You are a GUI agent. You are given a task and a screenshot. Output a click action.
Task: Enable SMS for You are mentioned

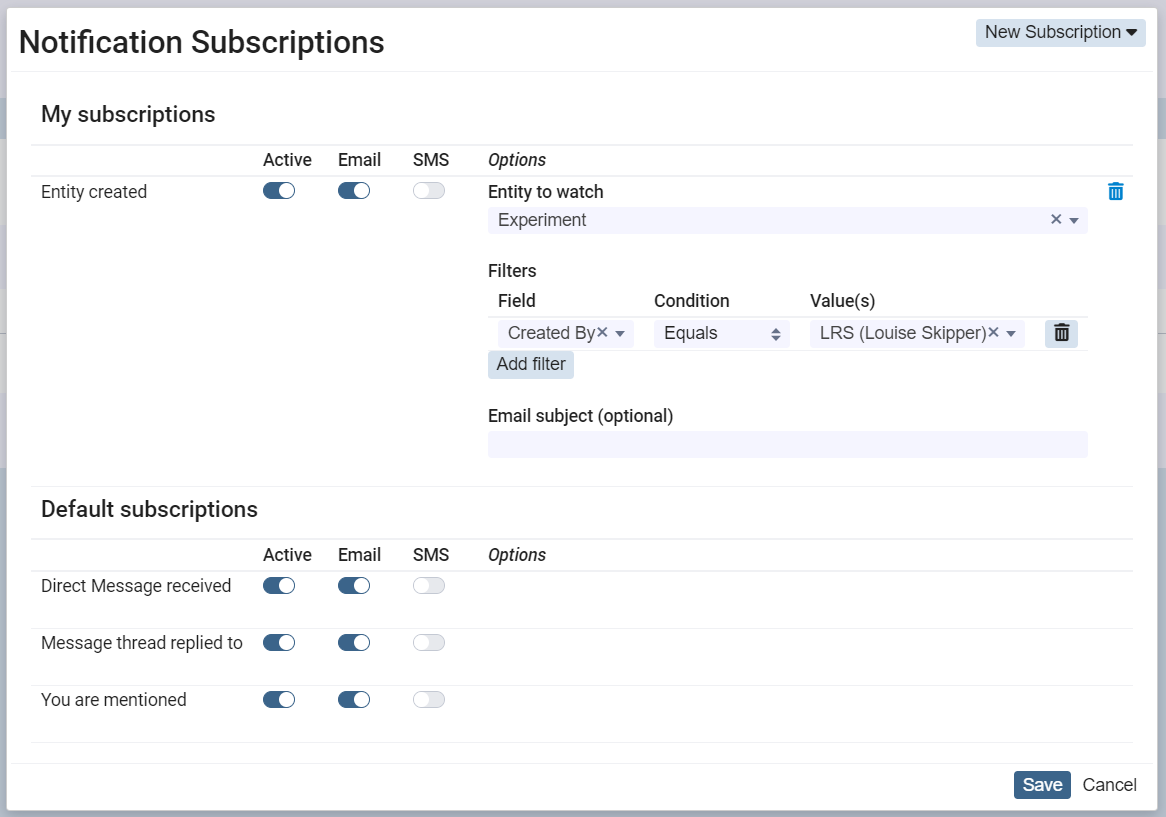pyautogui.click(x=429, y=700)
